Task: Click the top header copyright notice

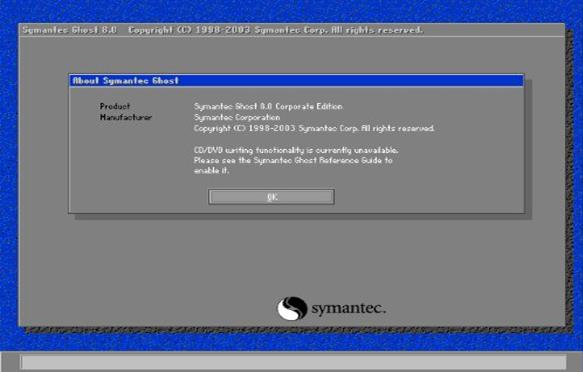Action: tap(276, 30)
